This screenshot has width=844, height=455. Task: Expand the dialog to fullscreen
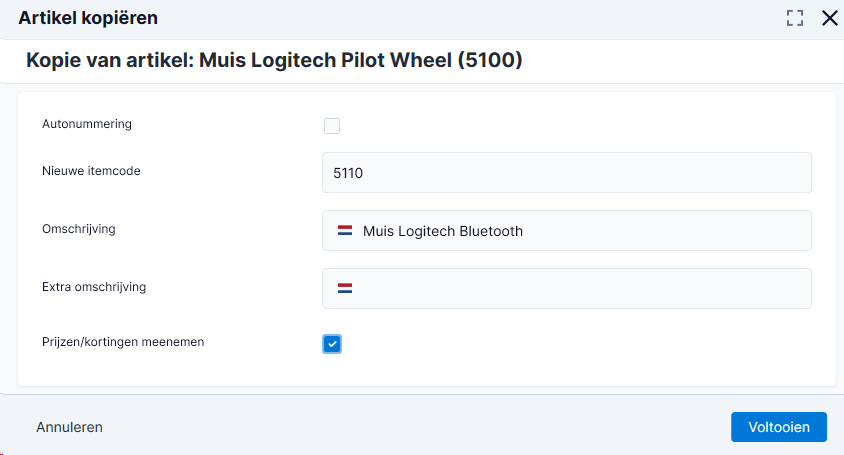click(794, 18)
